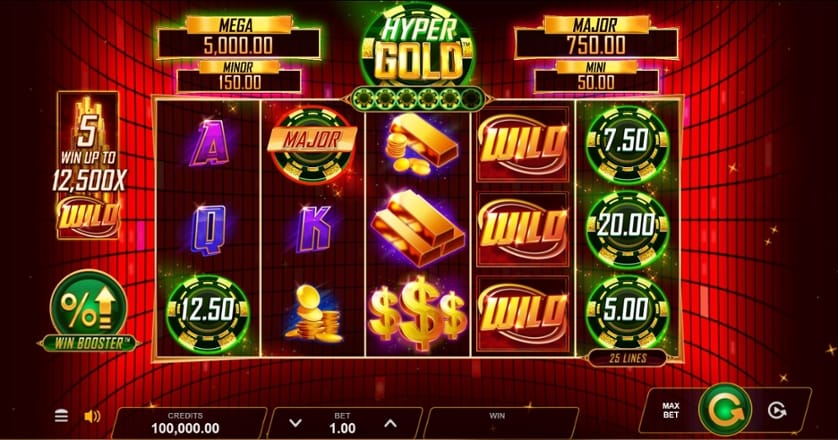This screenshot has height=440, width=838.
Task: Click the 25 Lines label
Action: (x=627, y=358)
